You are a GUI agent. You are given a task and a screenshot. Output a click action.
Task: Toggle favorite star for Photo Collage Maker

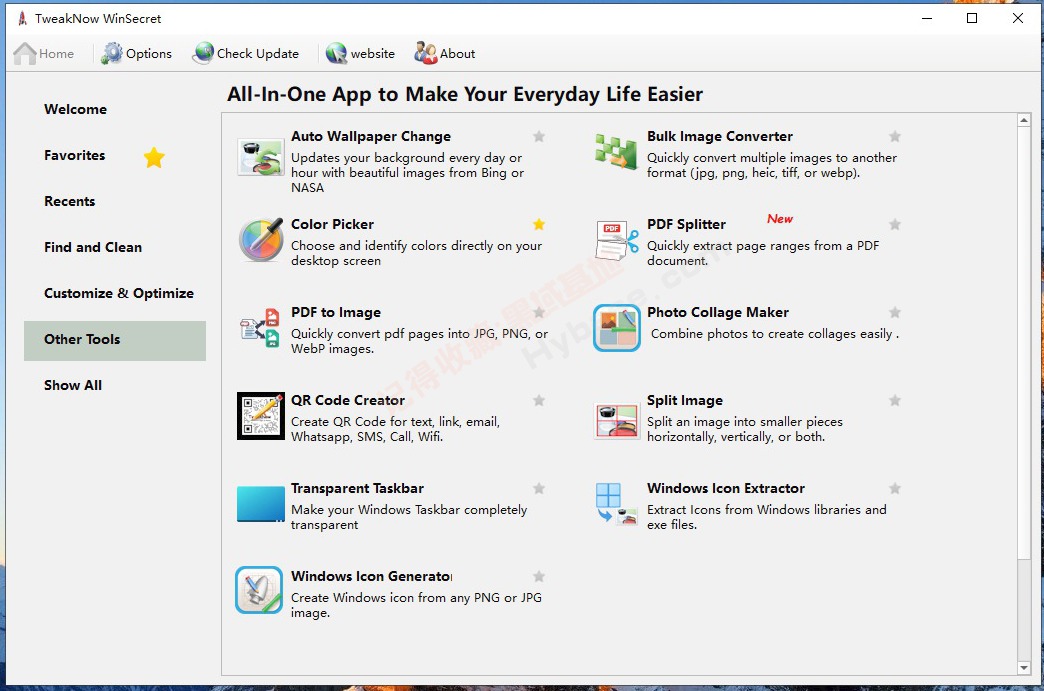click(x=895, y=312)
